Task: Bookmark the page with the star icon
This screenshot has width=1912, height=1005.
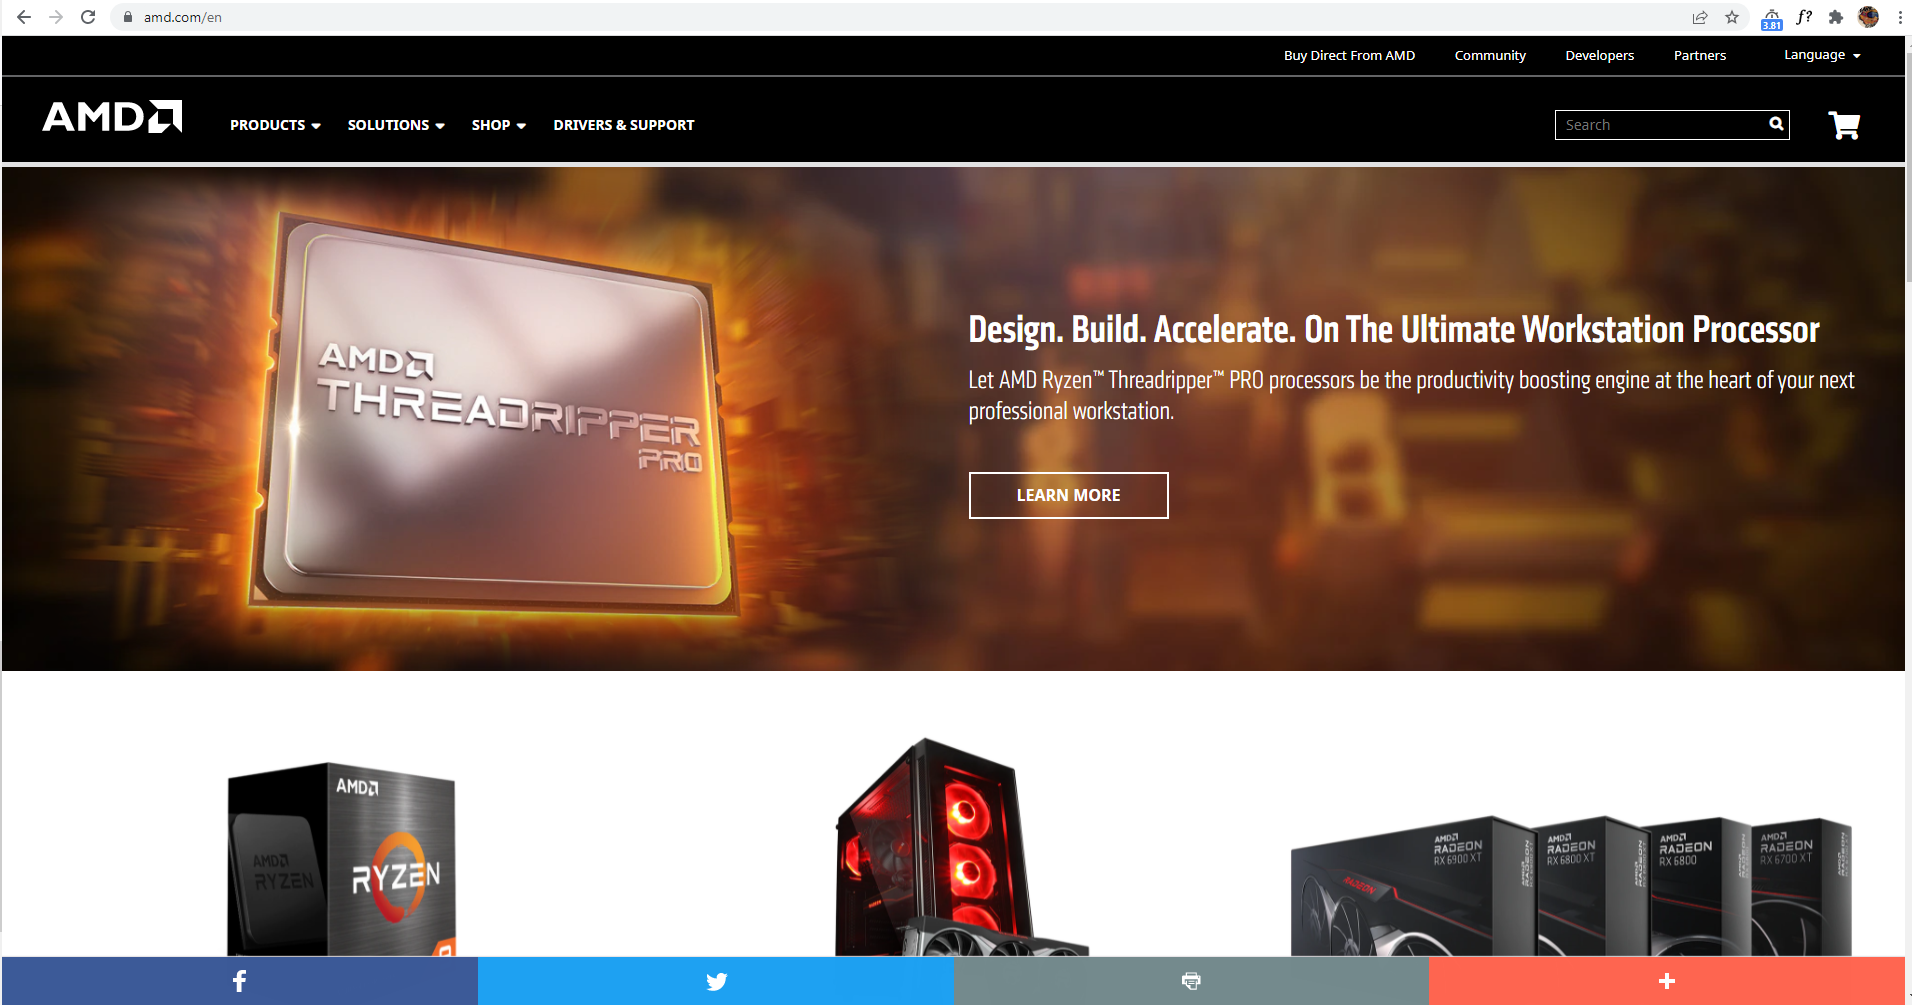Action: [1733, 16]
